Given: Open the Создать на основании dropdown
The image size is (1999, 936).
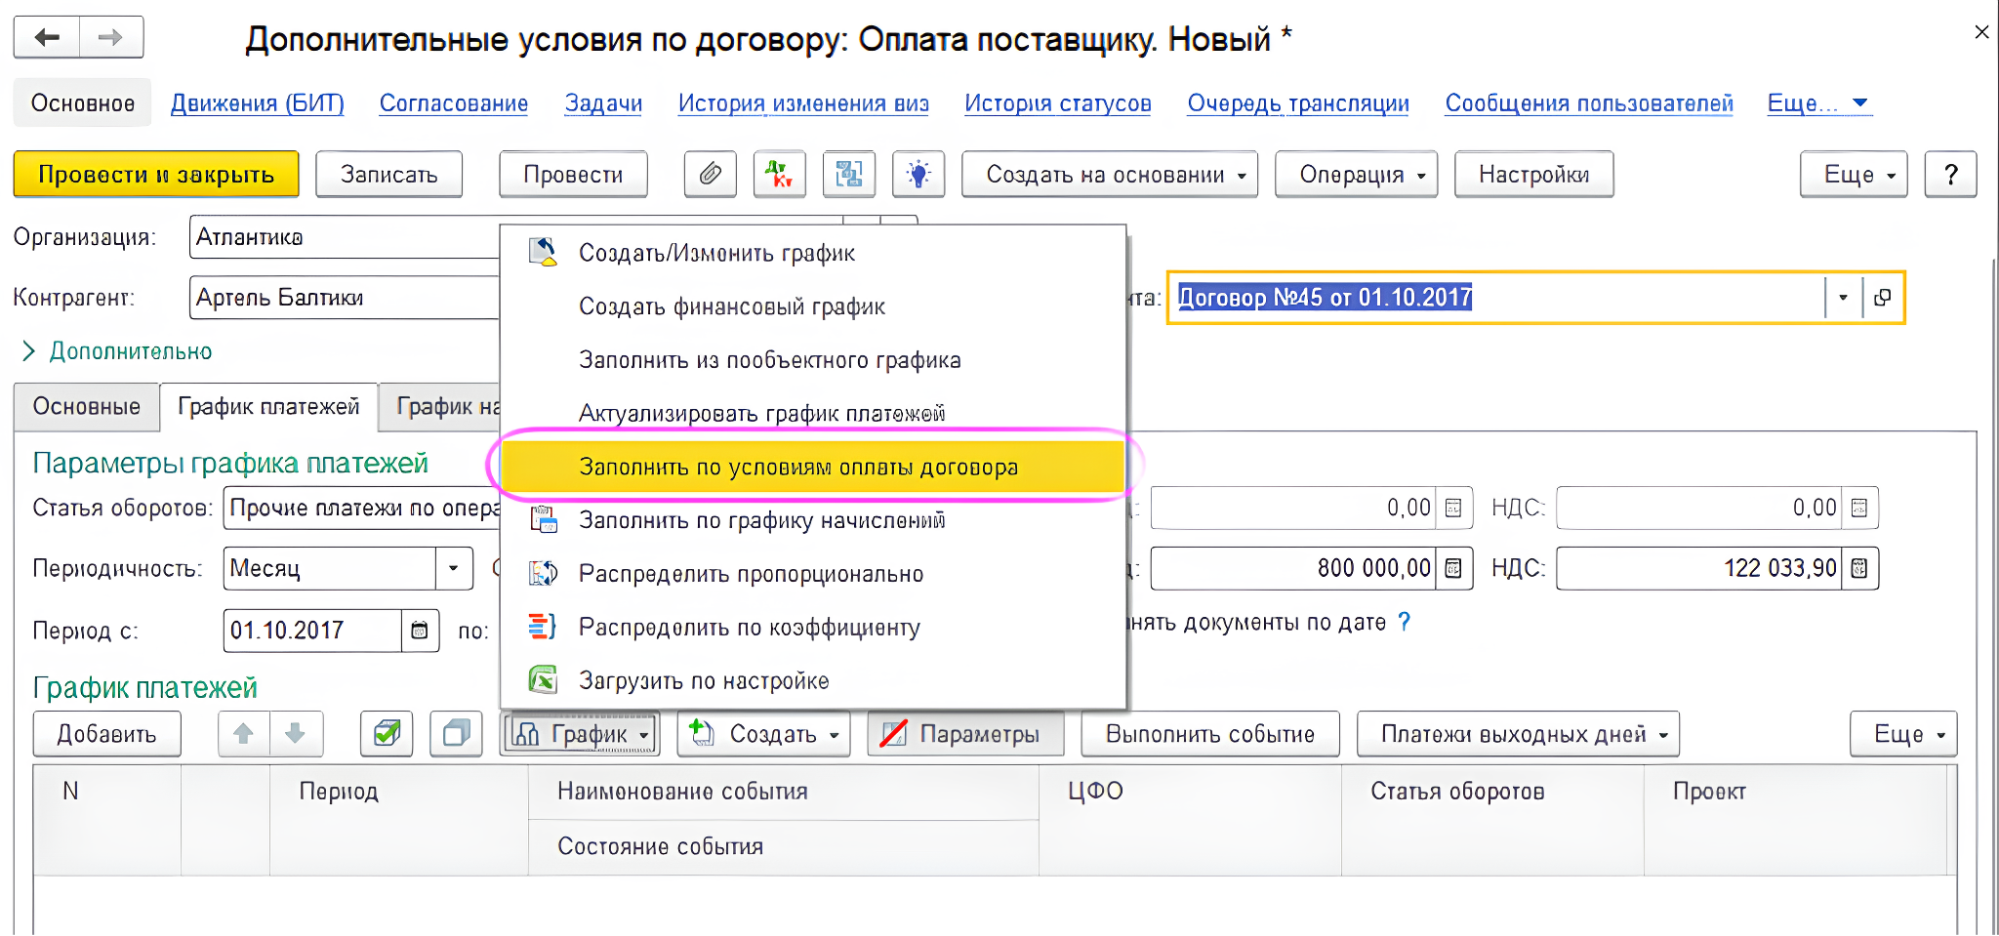Looking at the screenshot, I should tap(1109, 175).
